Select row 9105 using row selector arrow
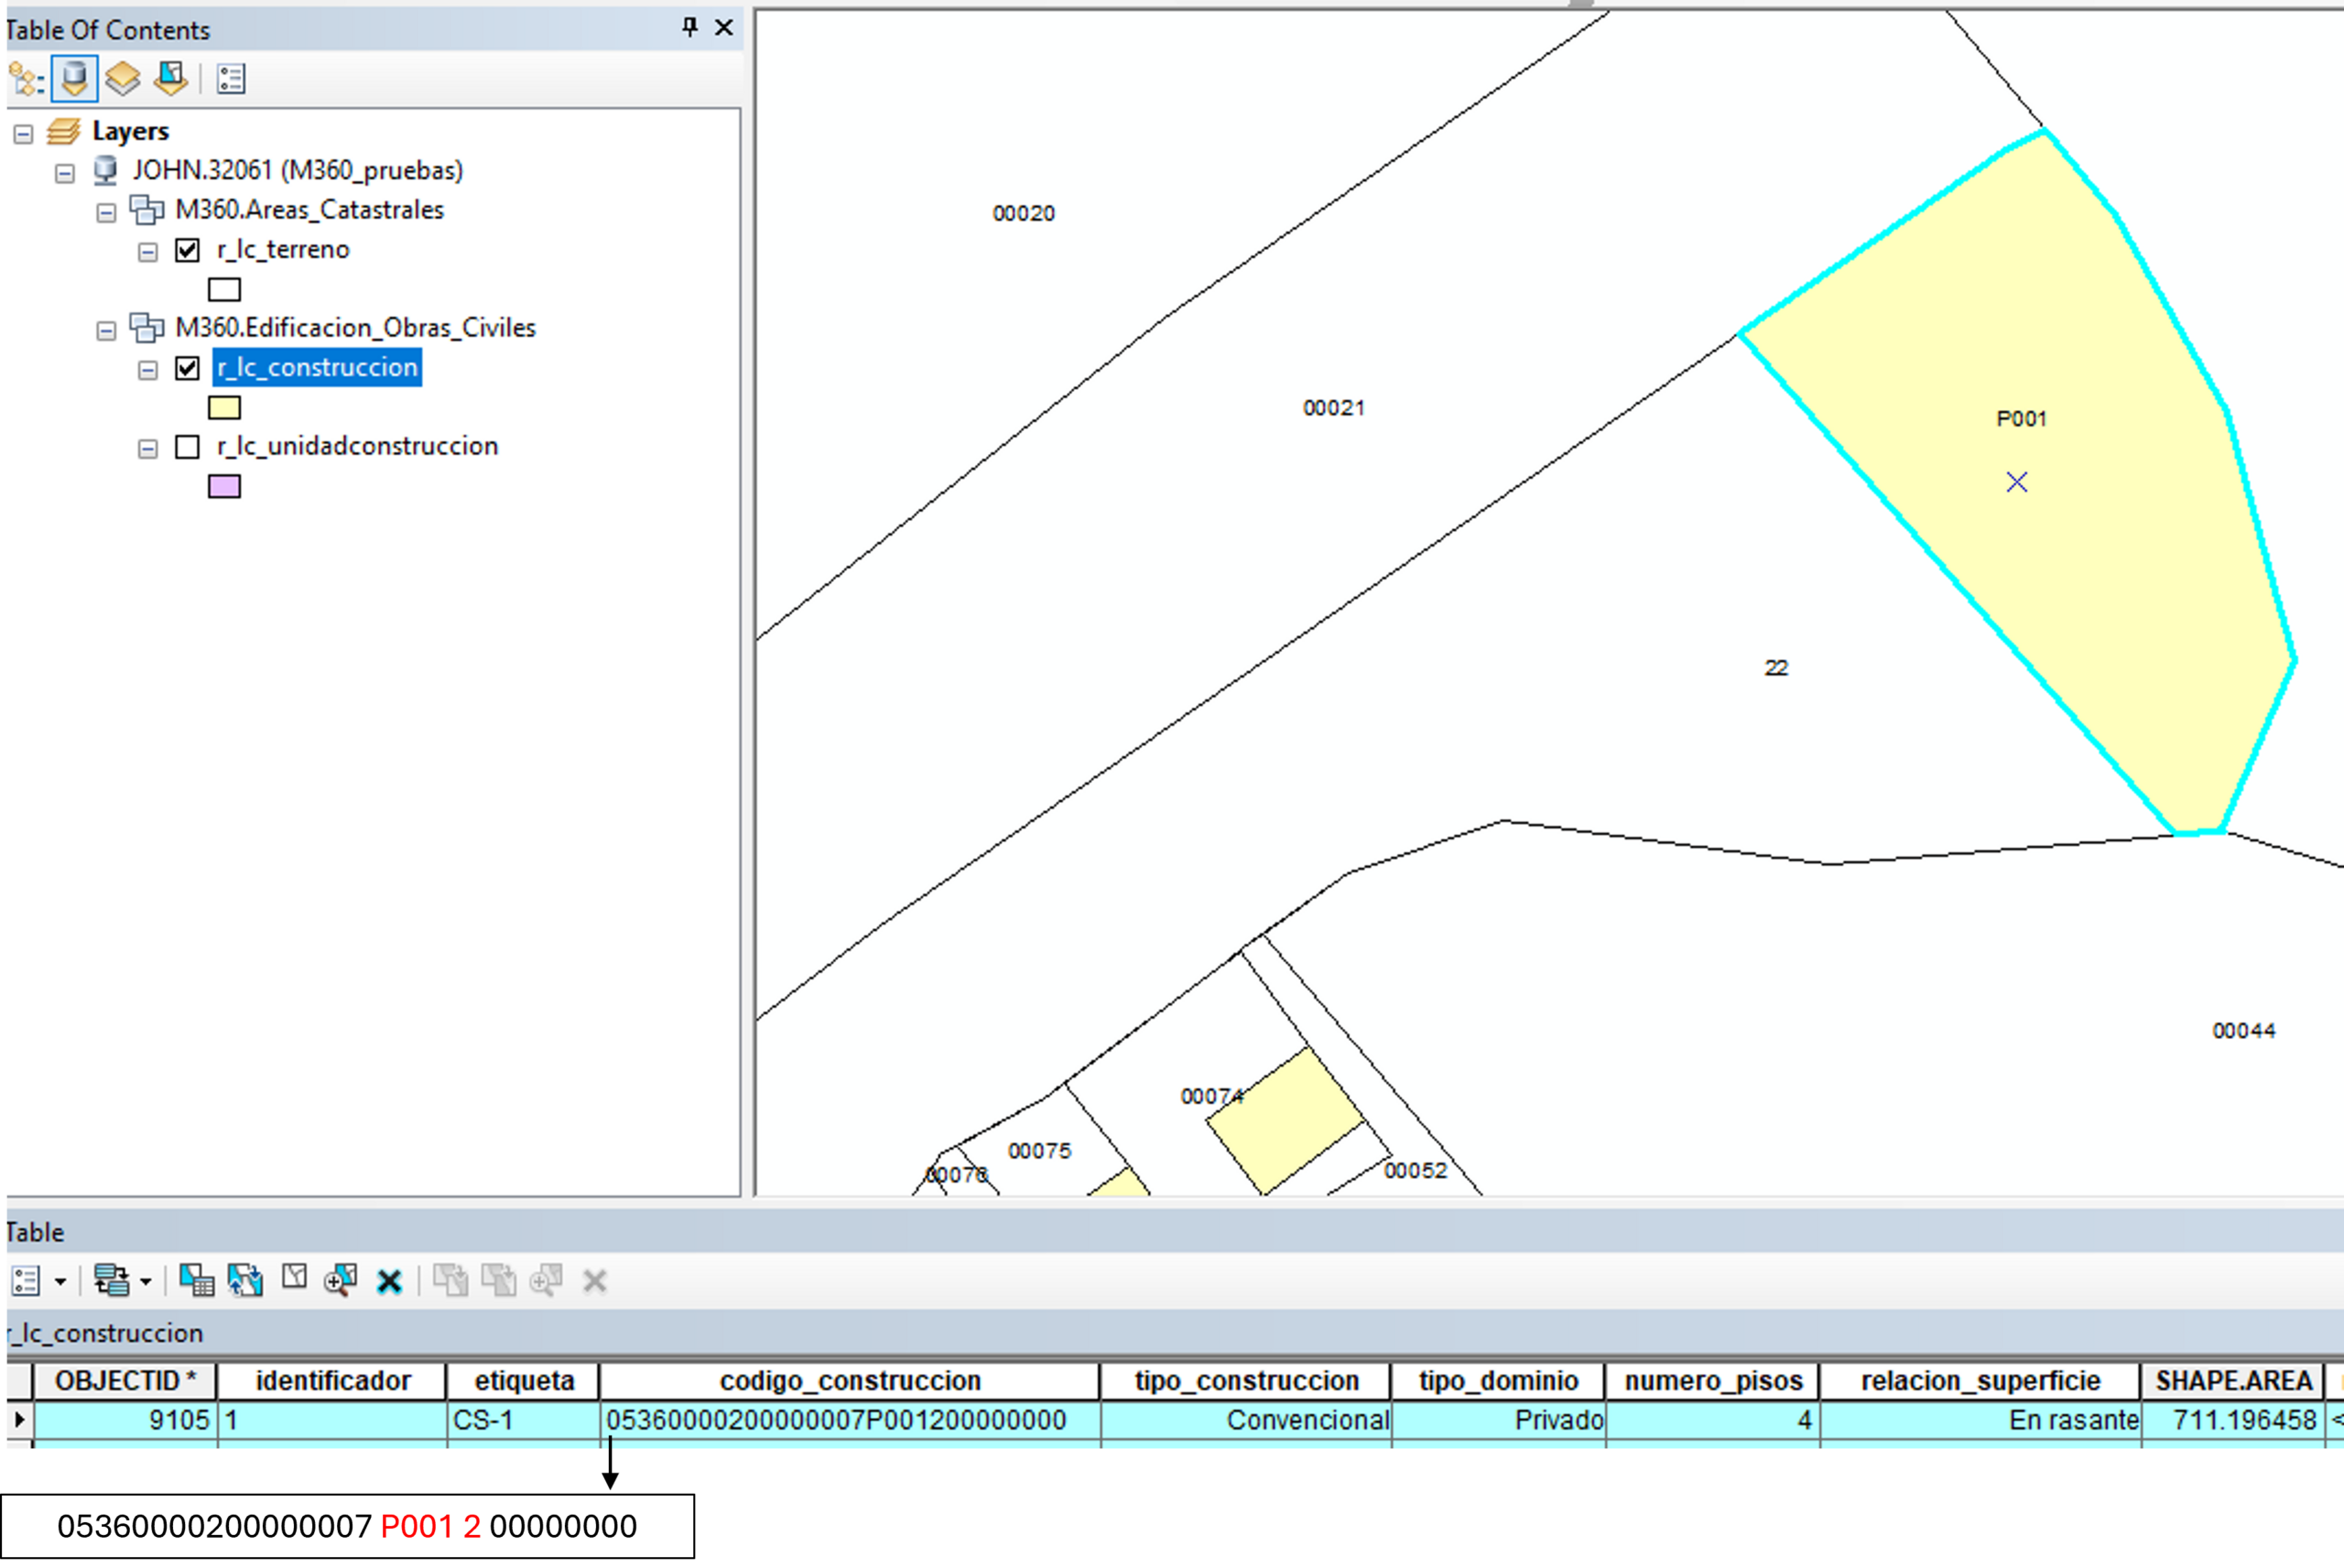2344x1568 pixels. pyautogui.click(x=19, y=1420)
